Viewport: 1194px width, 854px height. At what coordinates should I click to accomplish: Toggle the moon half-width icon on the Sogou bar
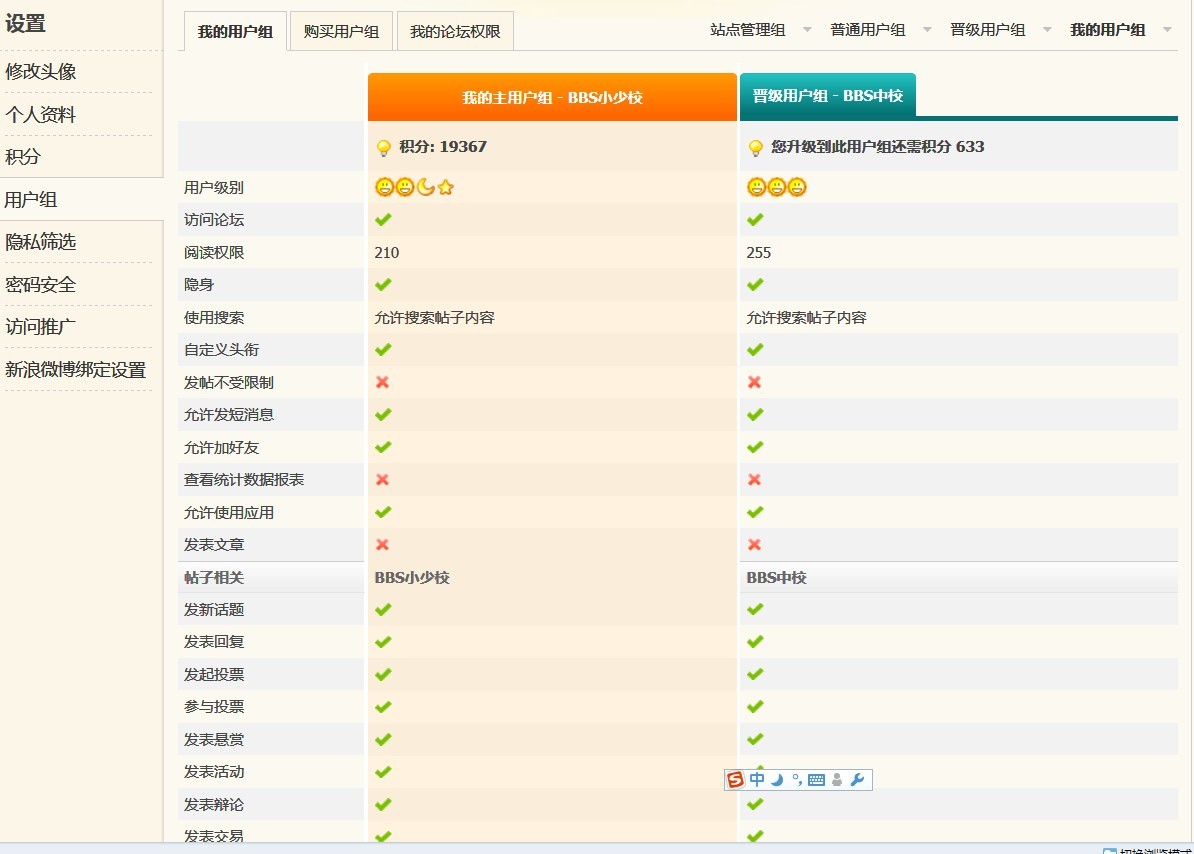[x=777, y=780]
